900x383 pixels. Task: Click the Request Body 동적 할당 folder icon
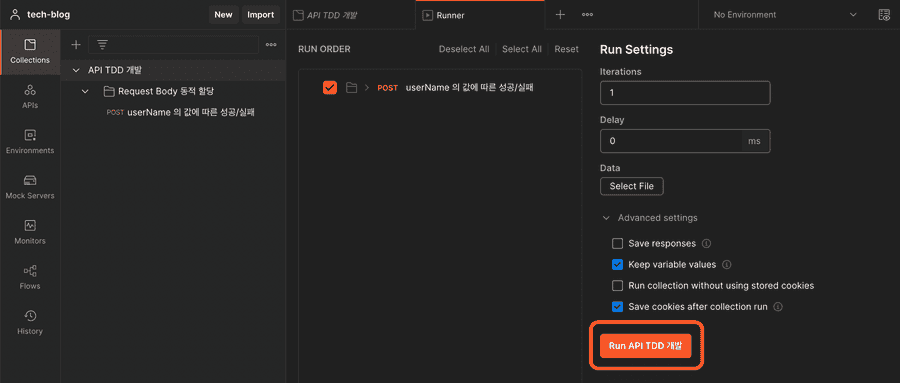[108, 91]
